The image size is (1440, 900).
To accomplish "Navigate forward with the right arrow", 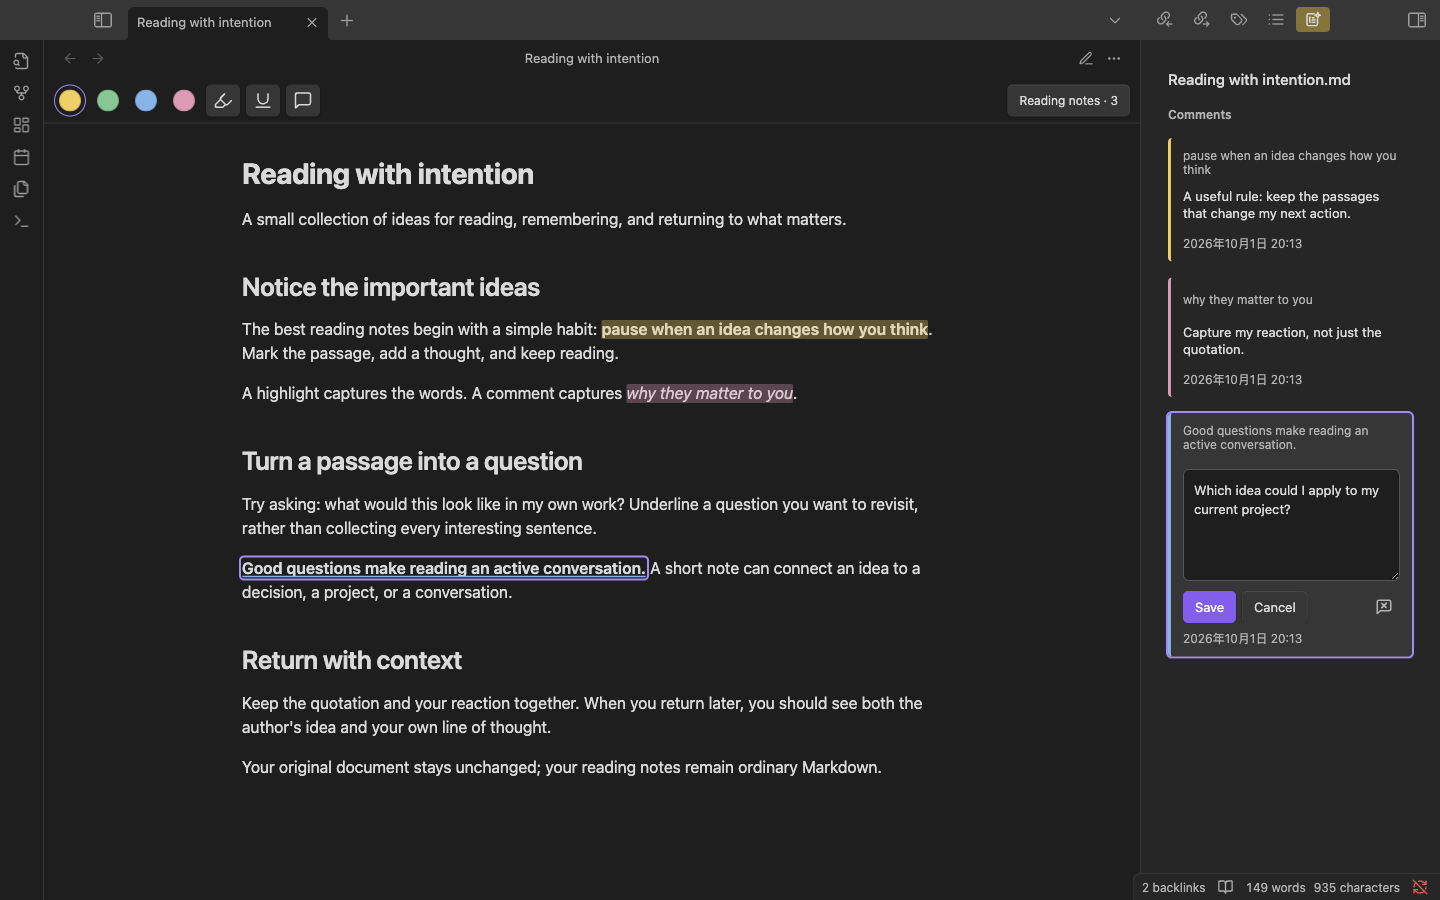I will (x=98, y=59).
